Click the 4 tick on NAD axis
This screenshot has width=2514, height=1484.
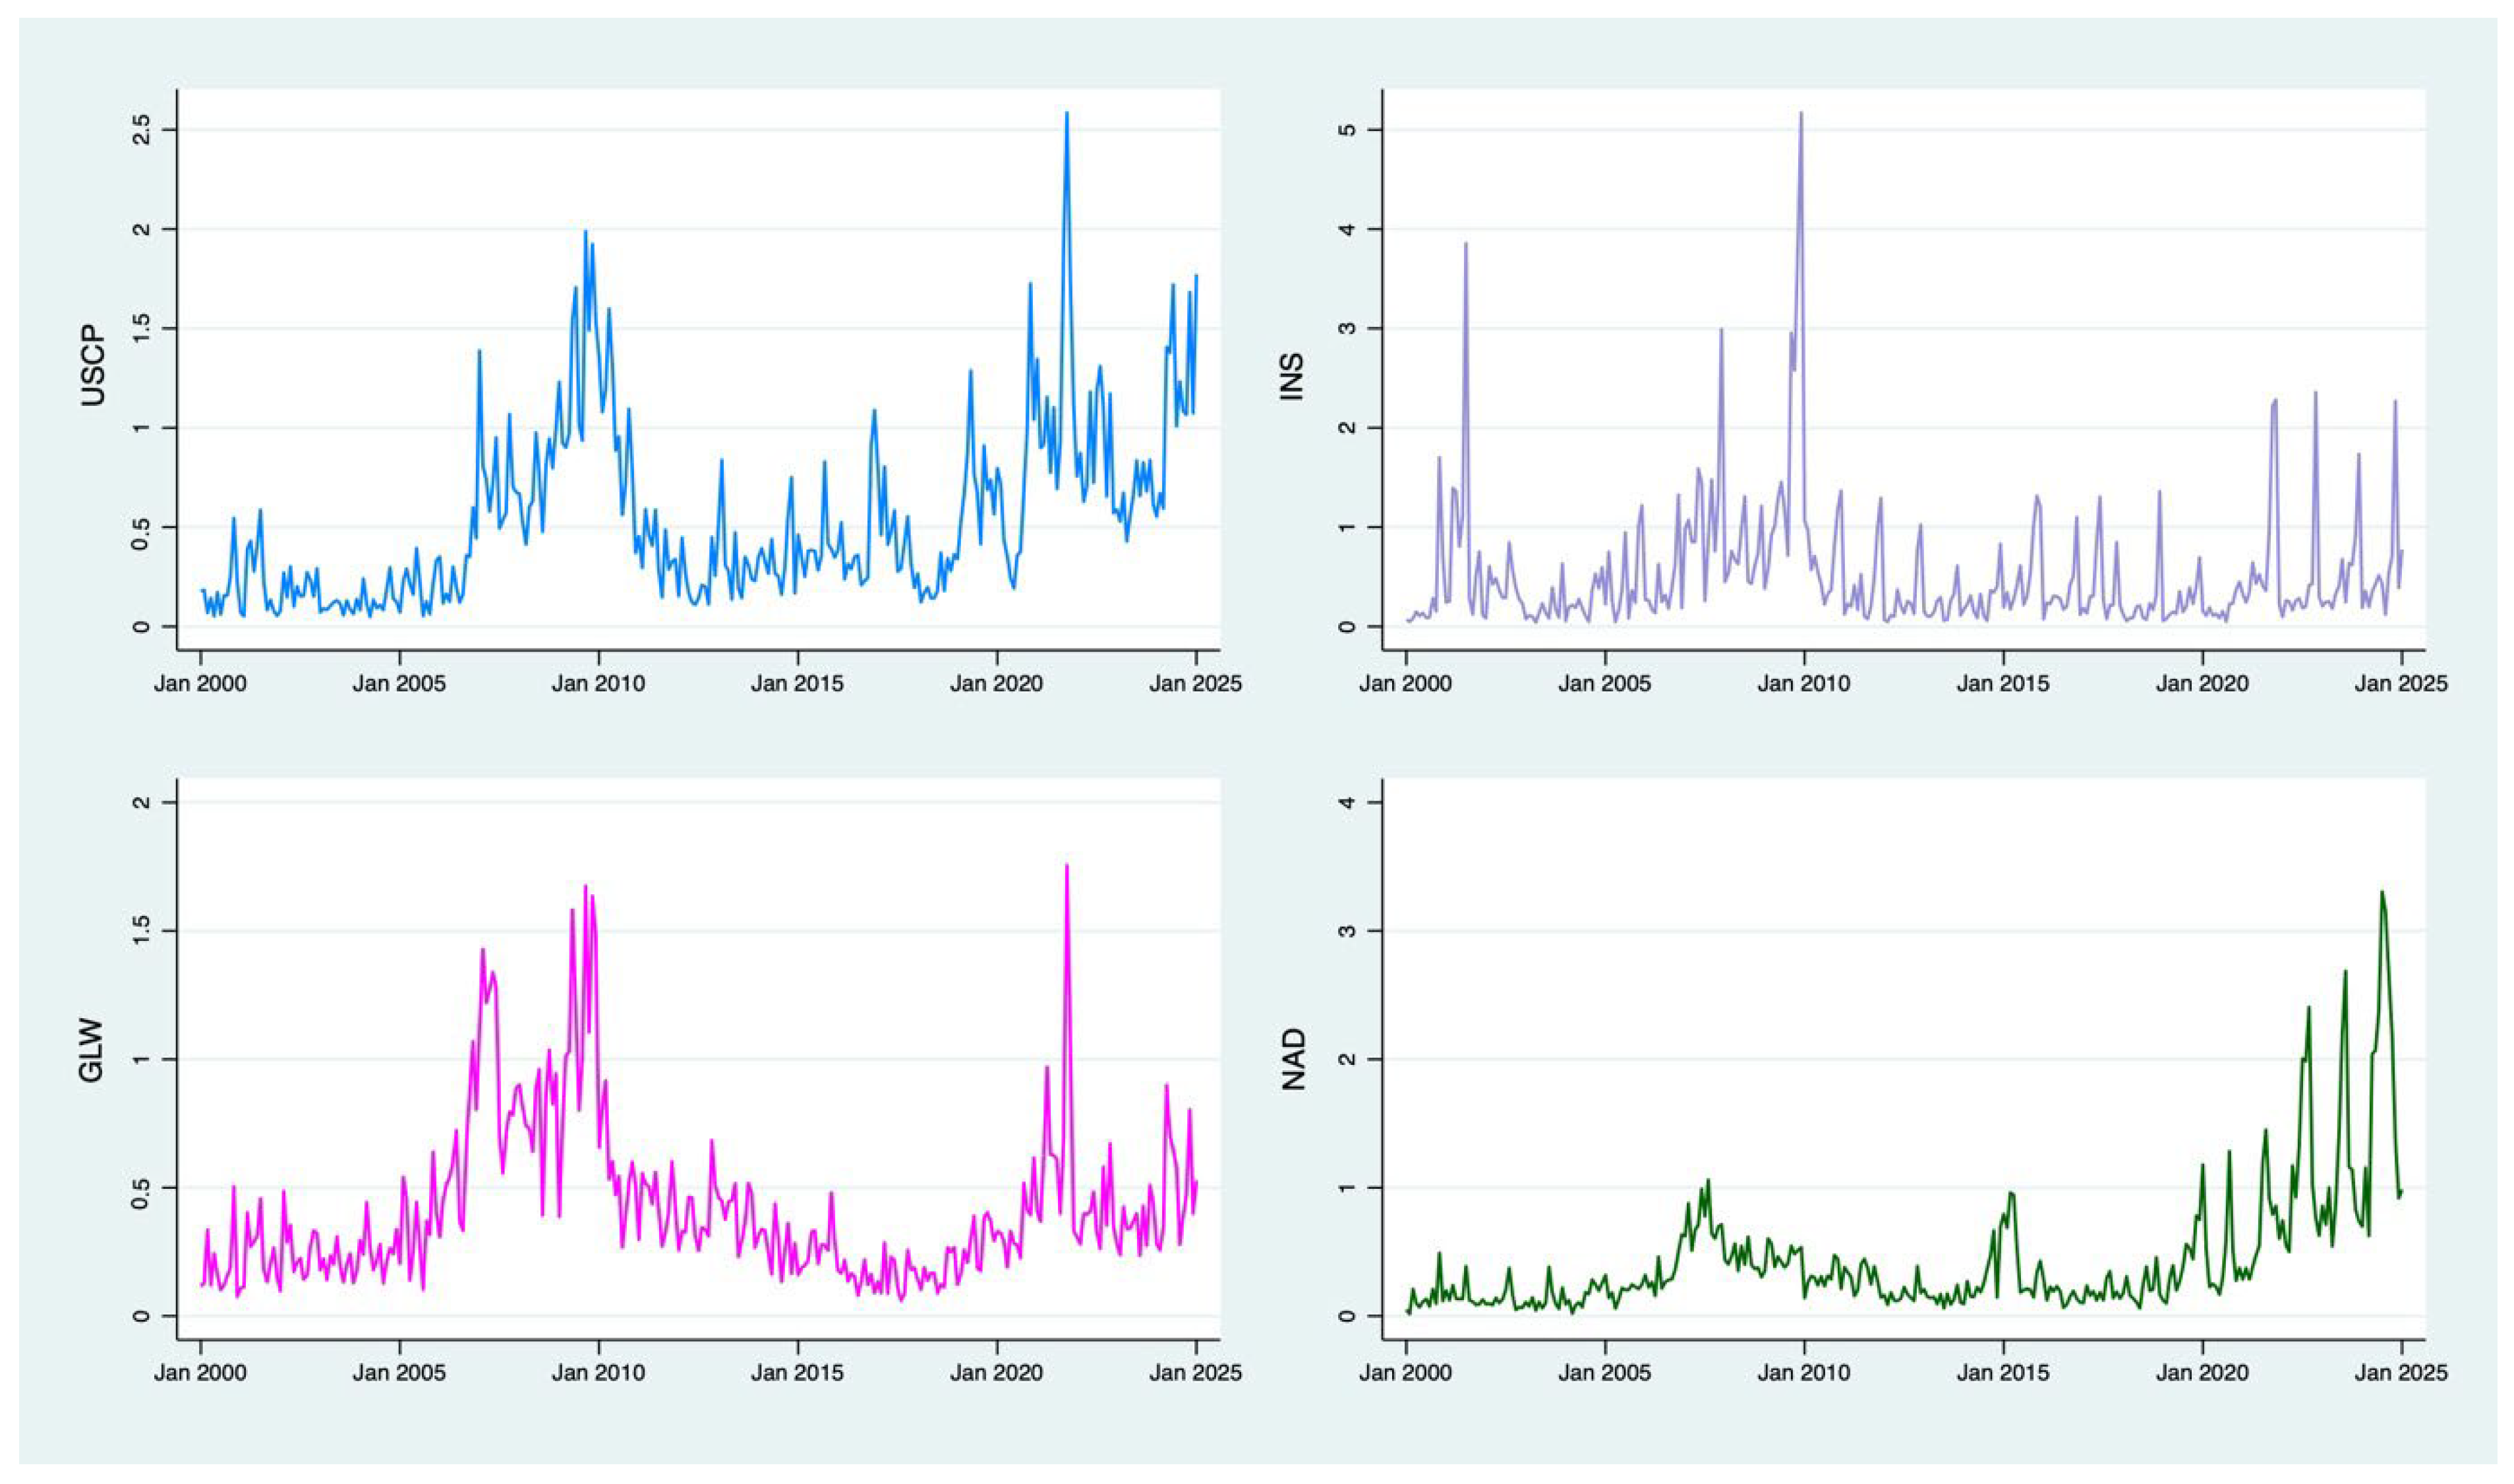click(x=1346, y=803)
